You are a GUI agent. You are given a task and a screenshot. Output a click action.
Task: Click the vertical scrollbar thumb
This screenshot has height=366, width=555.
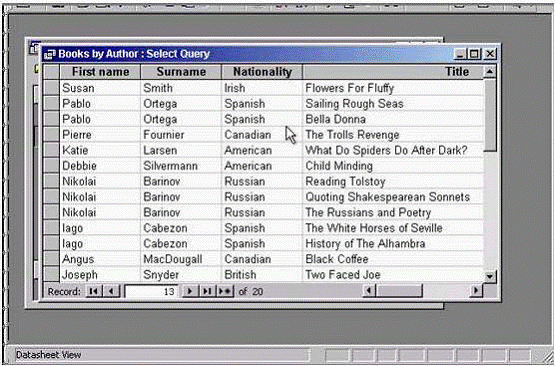(x=490, y=116)
